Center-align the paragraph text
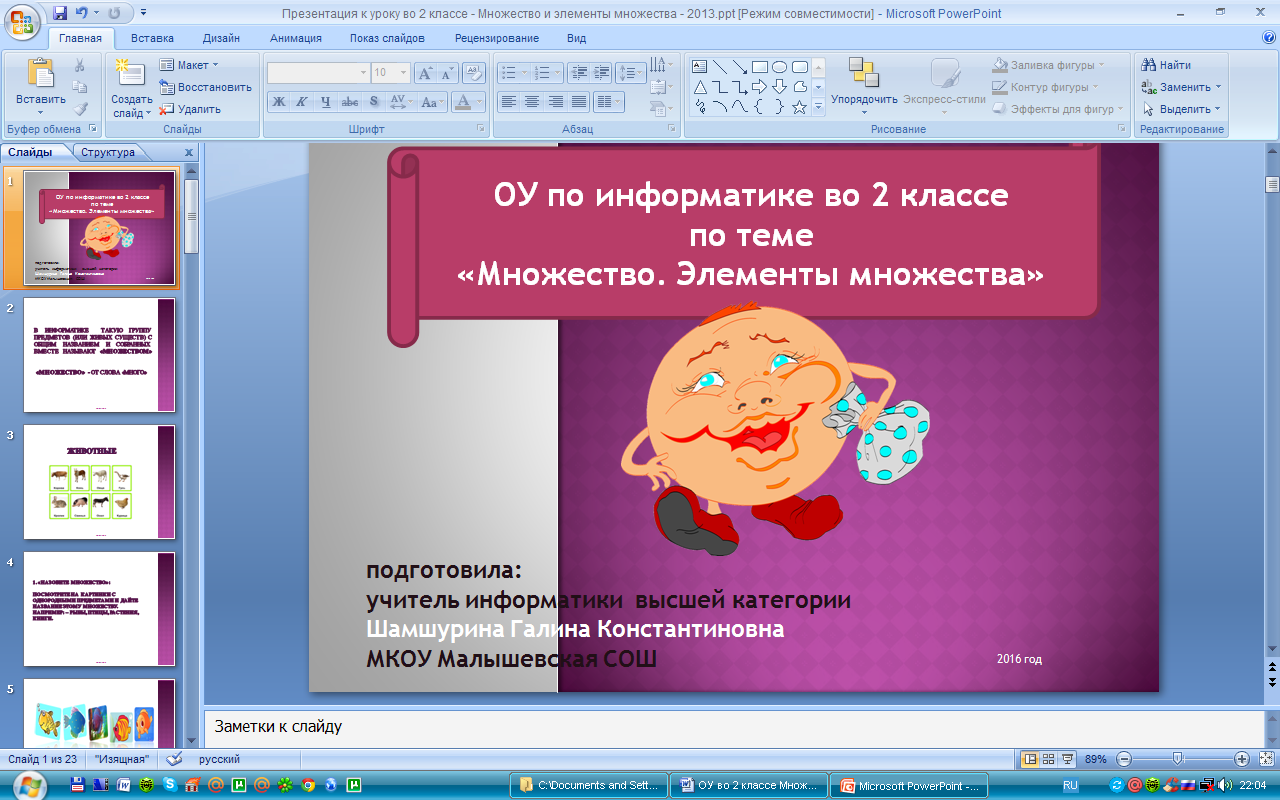1280x800 pixels. coord(532,102)
